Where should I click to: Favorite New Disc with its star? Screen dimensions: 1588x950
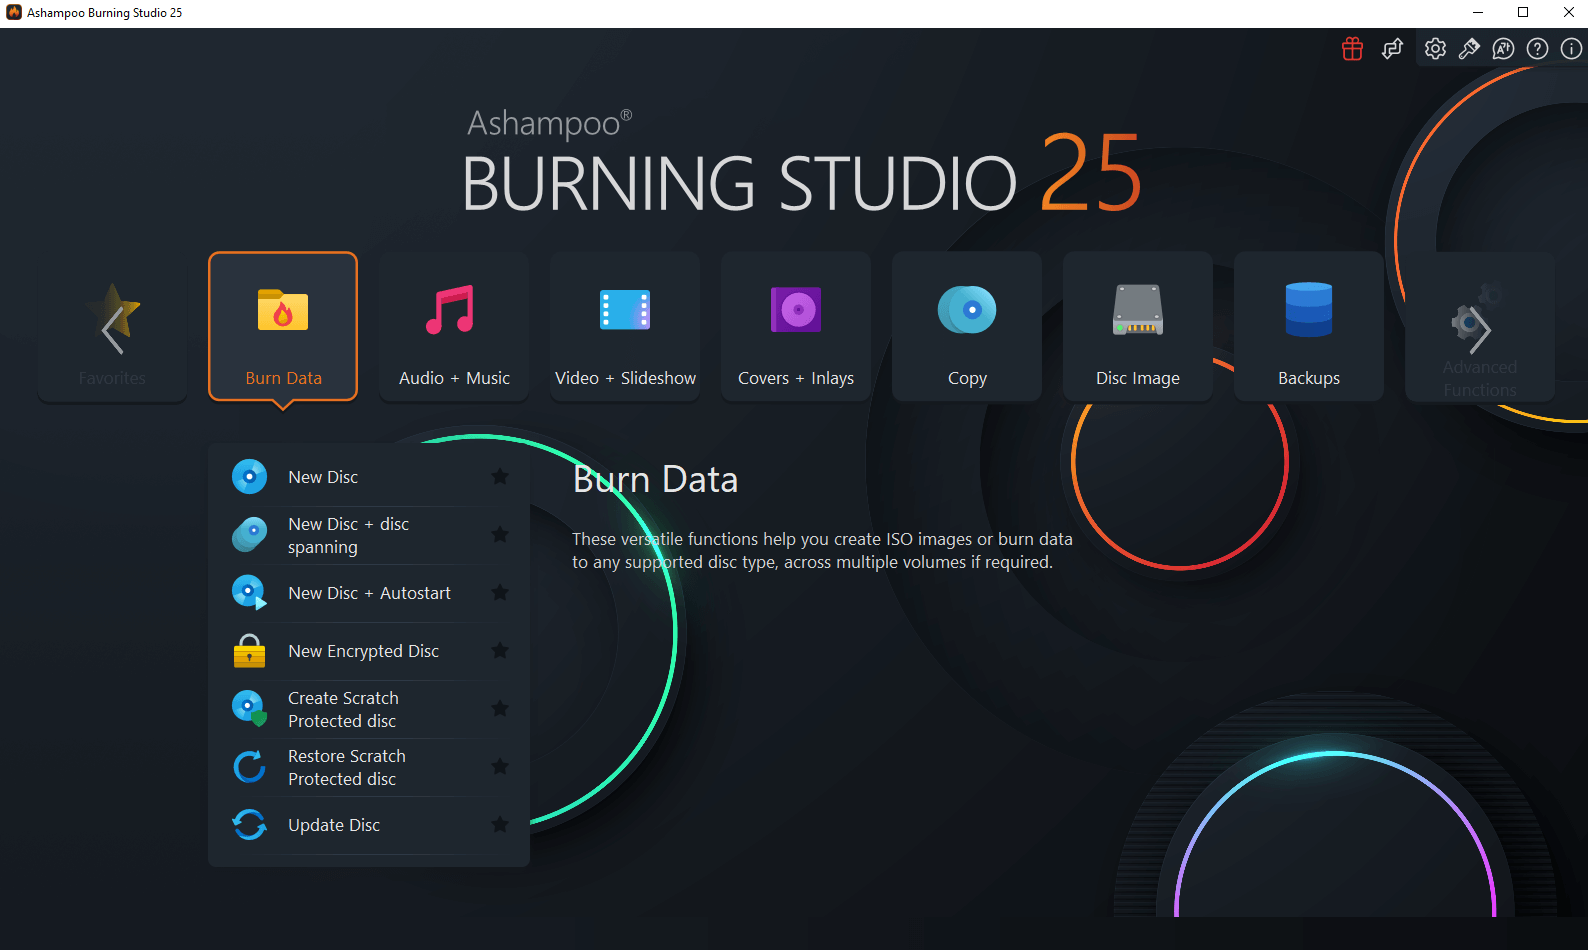click(x=500, y=477)
